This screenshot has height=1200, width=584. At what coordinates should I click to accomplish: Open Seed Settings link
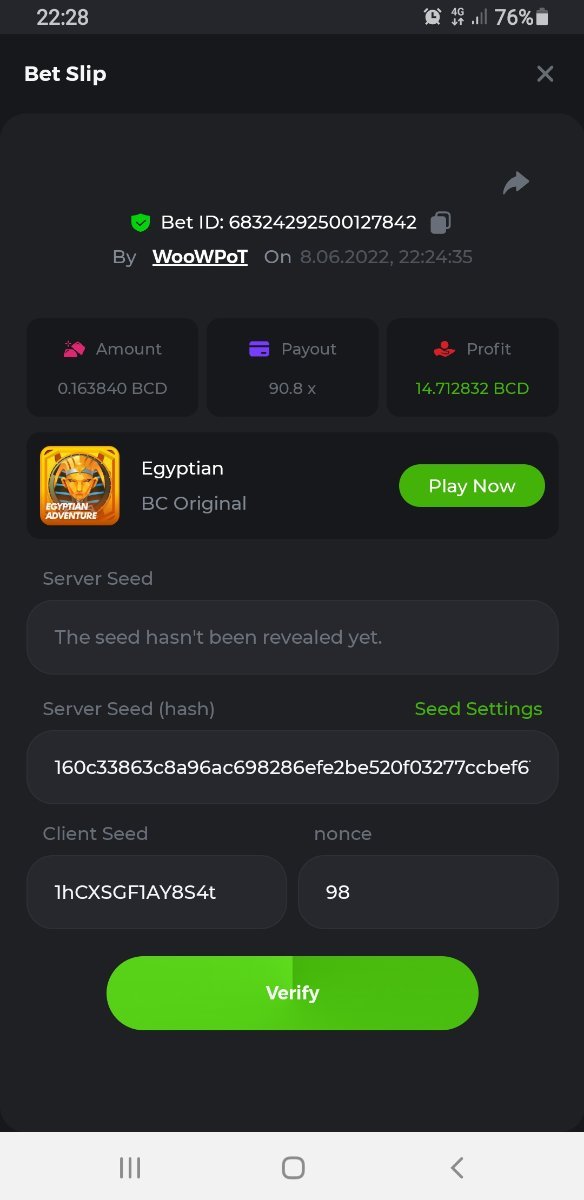(x=478, y=708)
